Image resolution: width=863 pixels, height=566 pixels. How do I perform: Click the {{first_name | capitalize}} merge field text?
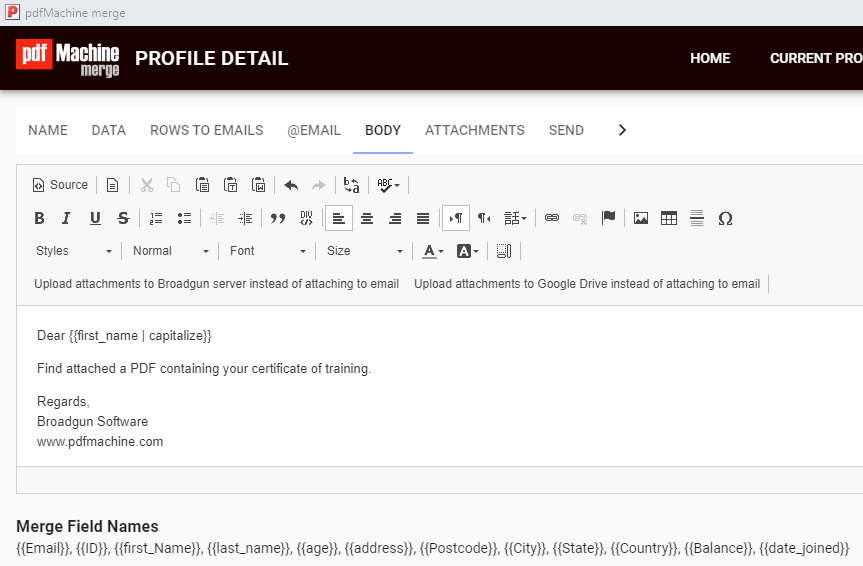140,336
